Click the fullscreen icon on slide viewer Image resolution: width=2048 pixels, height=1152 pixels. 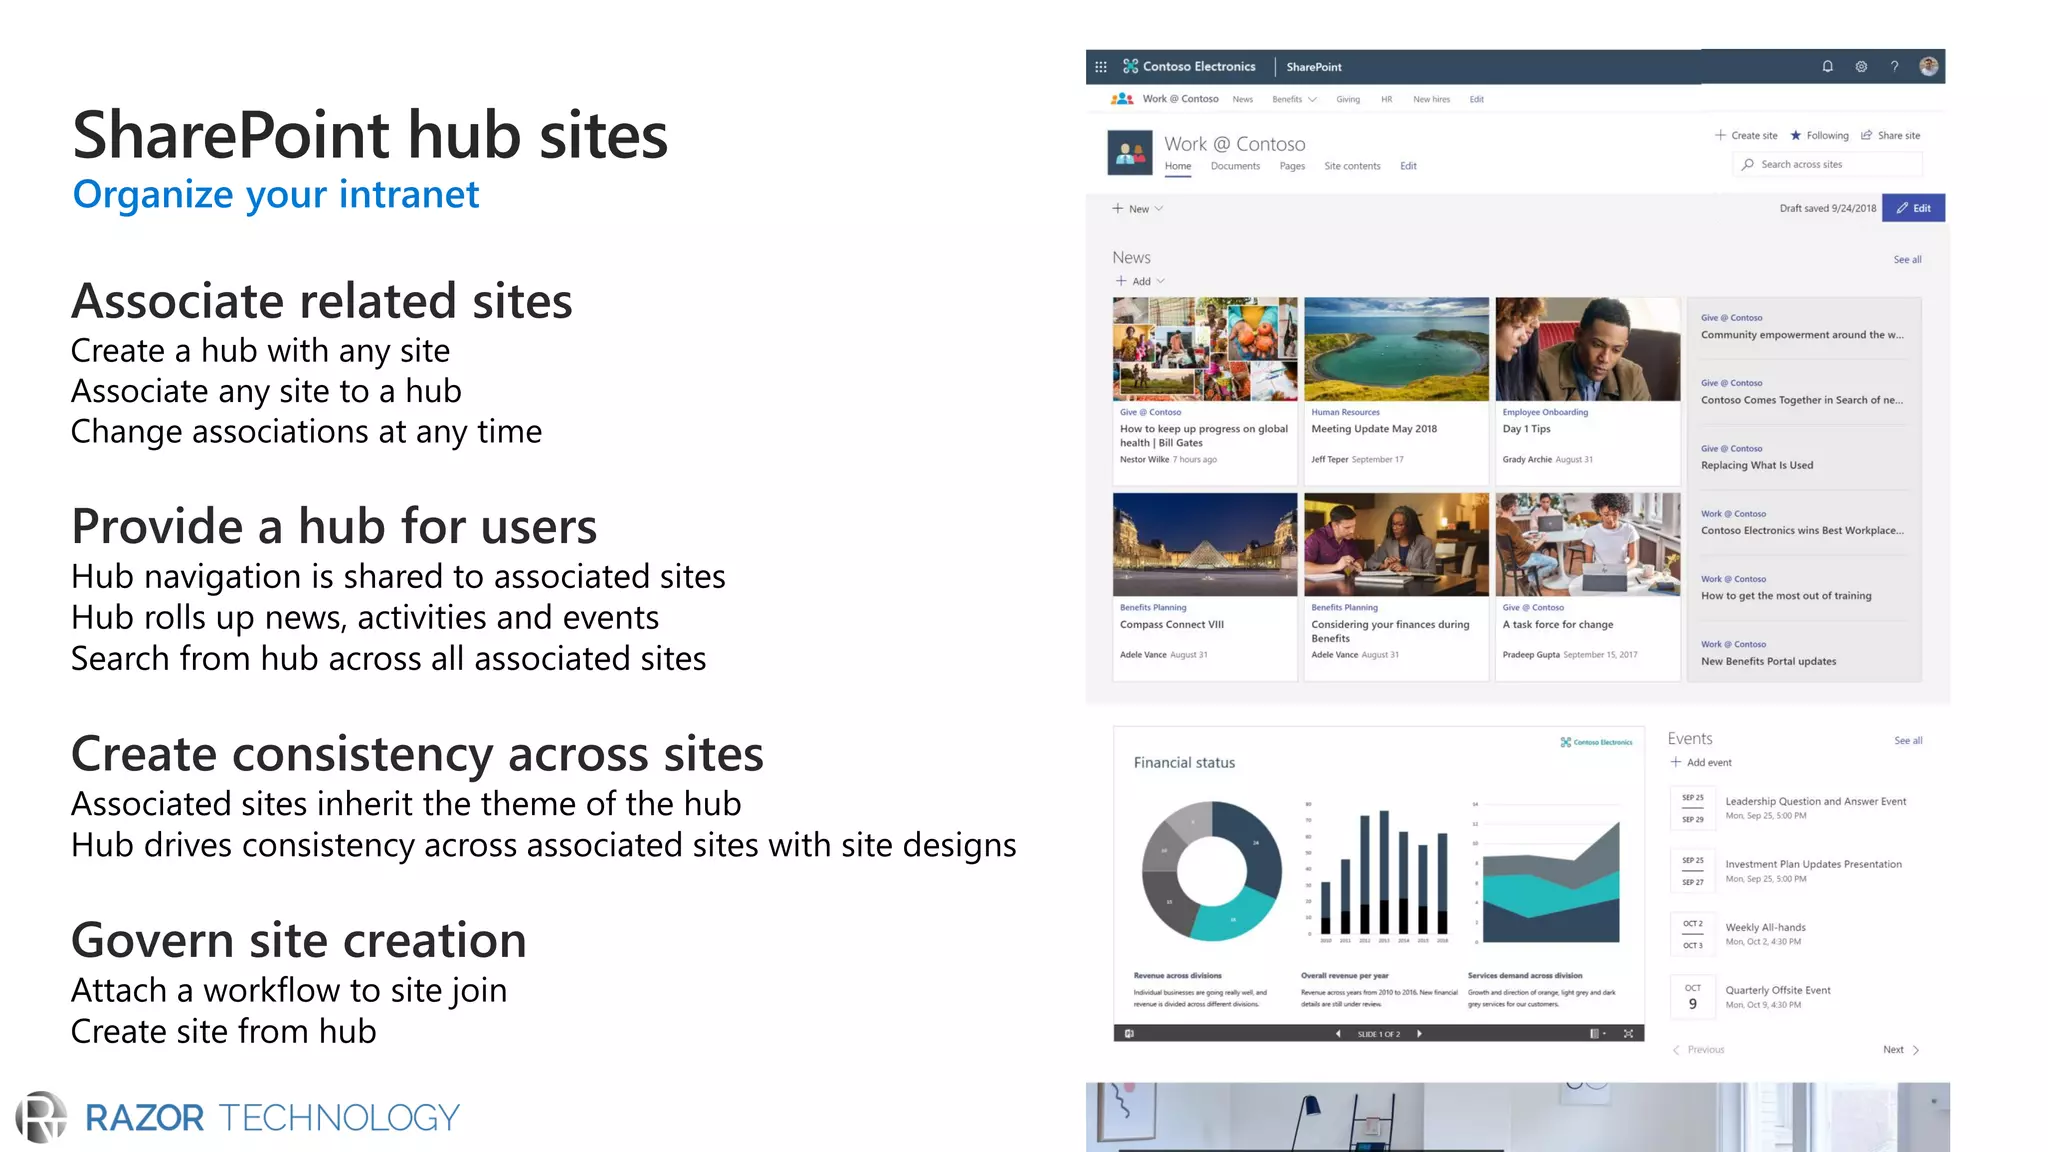1628,1034
